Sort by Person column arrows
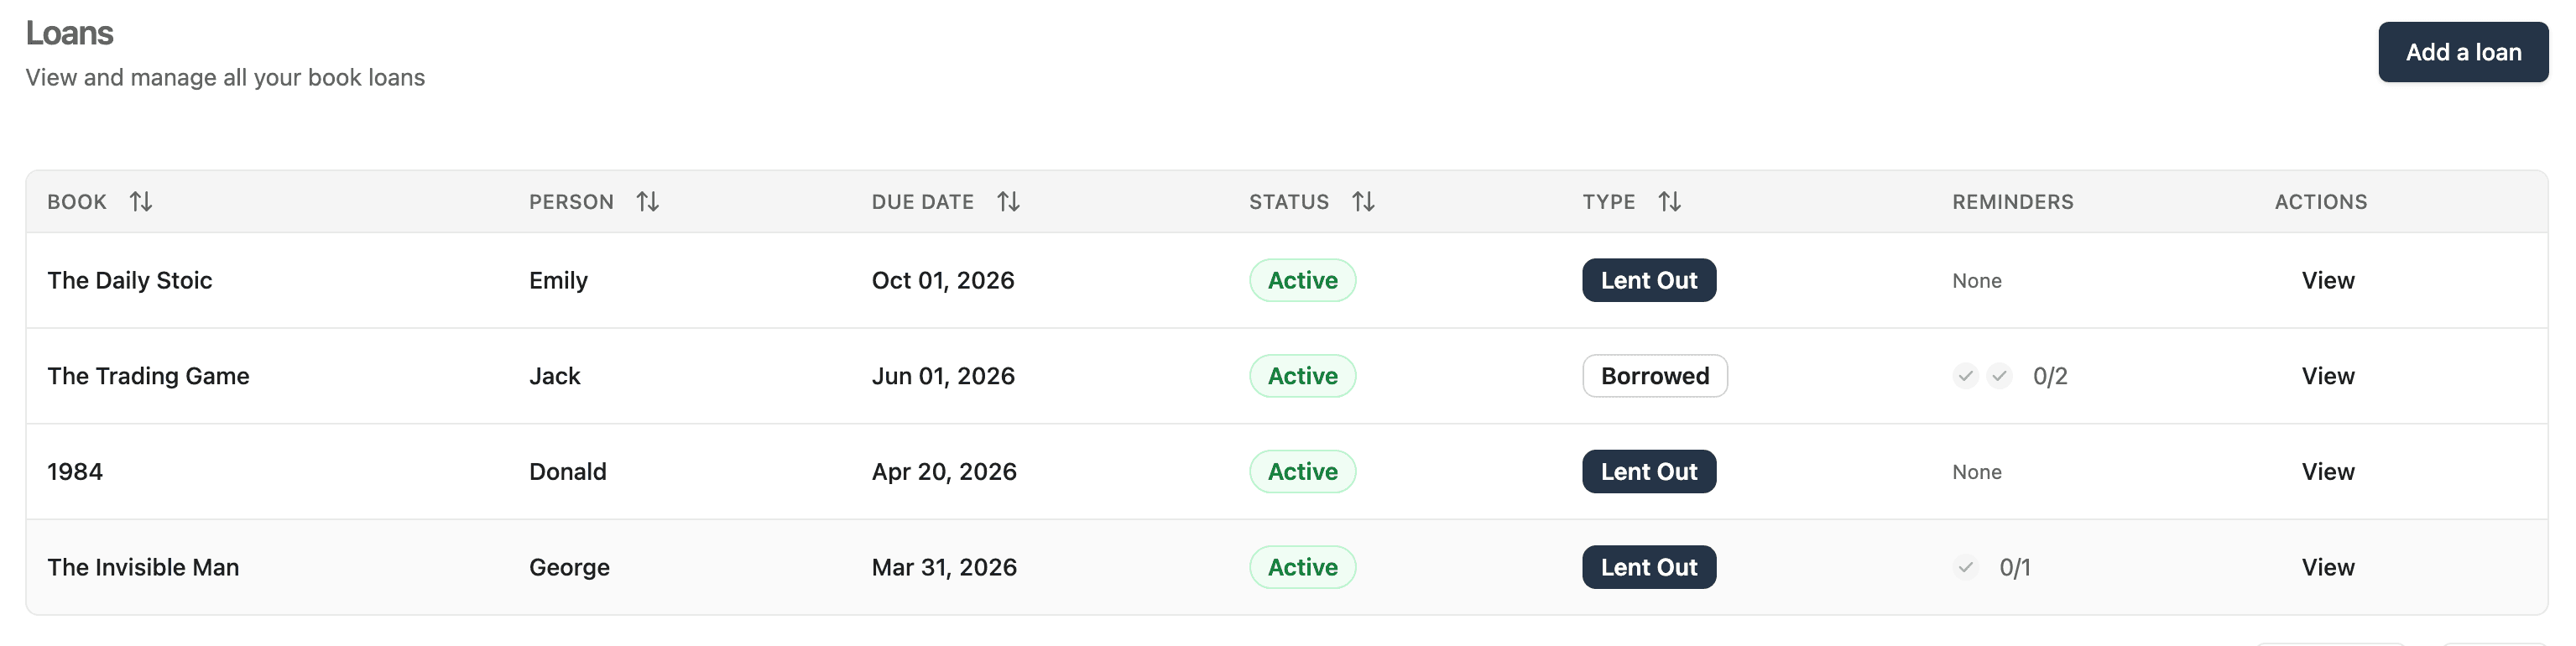2576x646 pixels. (648, 202)
